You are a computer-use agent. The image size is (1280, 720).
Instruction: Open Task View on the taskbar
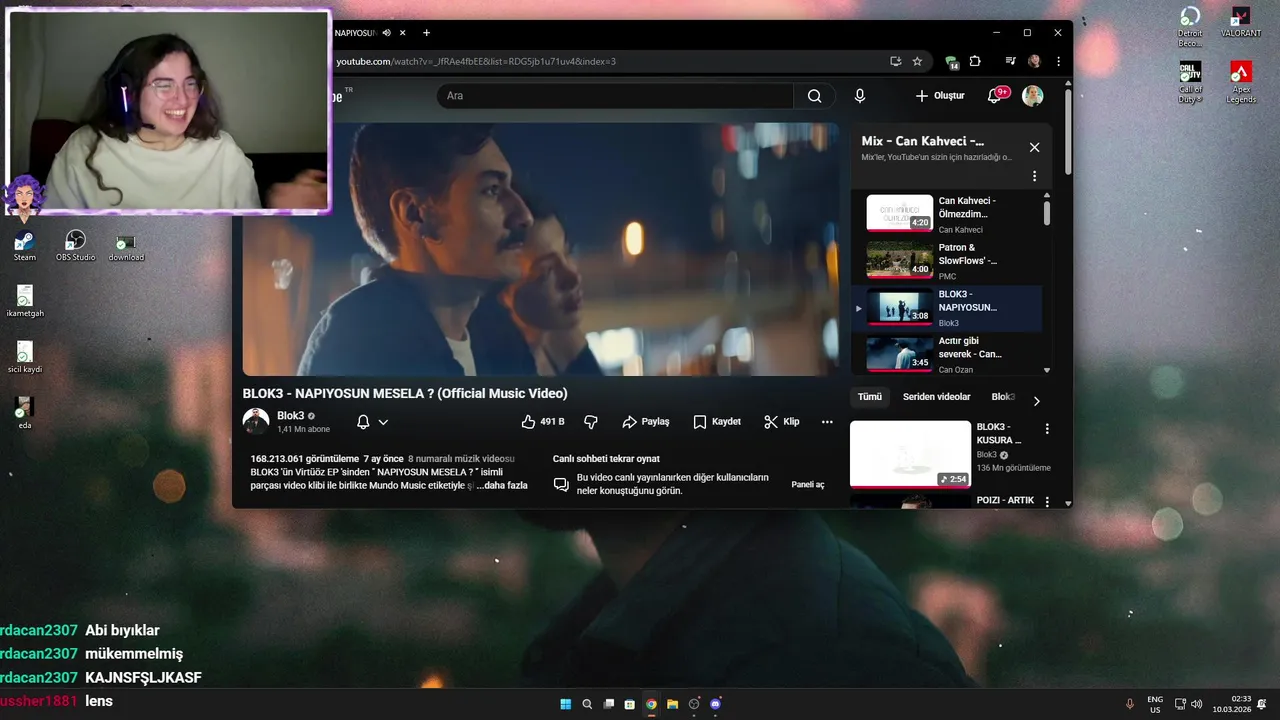click(608, 704)
